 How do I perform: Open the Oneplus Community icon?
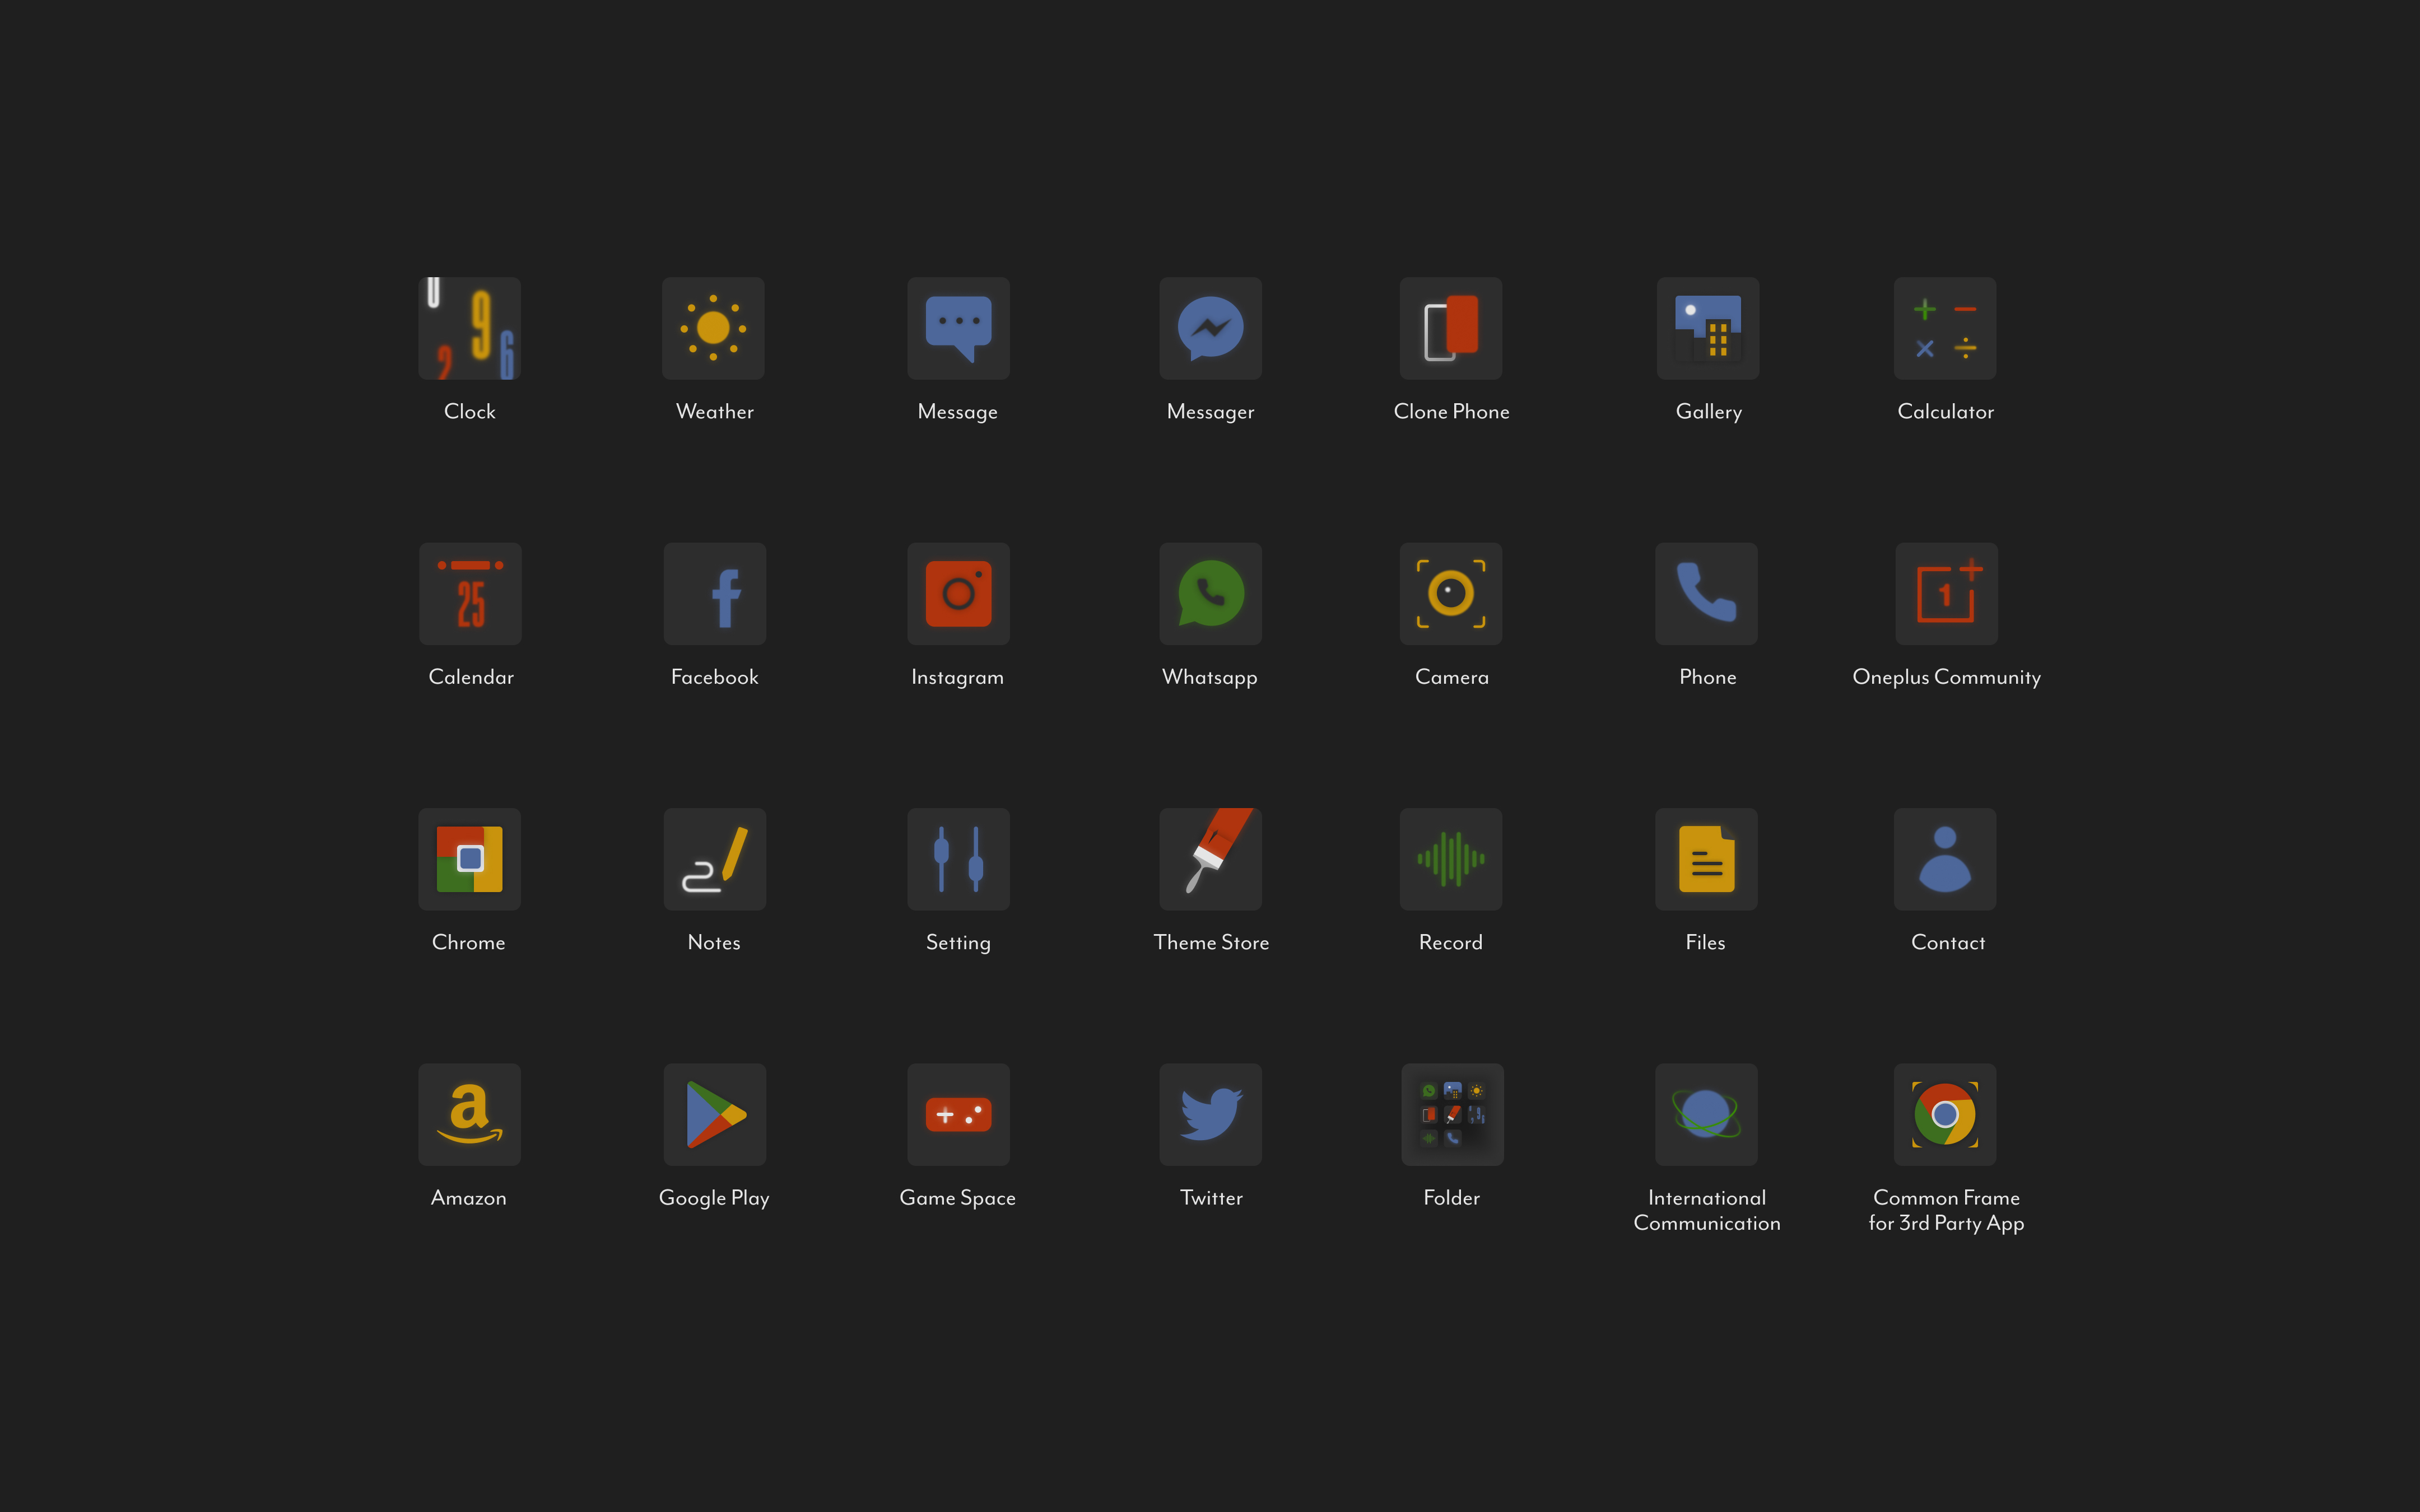1947,594
